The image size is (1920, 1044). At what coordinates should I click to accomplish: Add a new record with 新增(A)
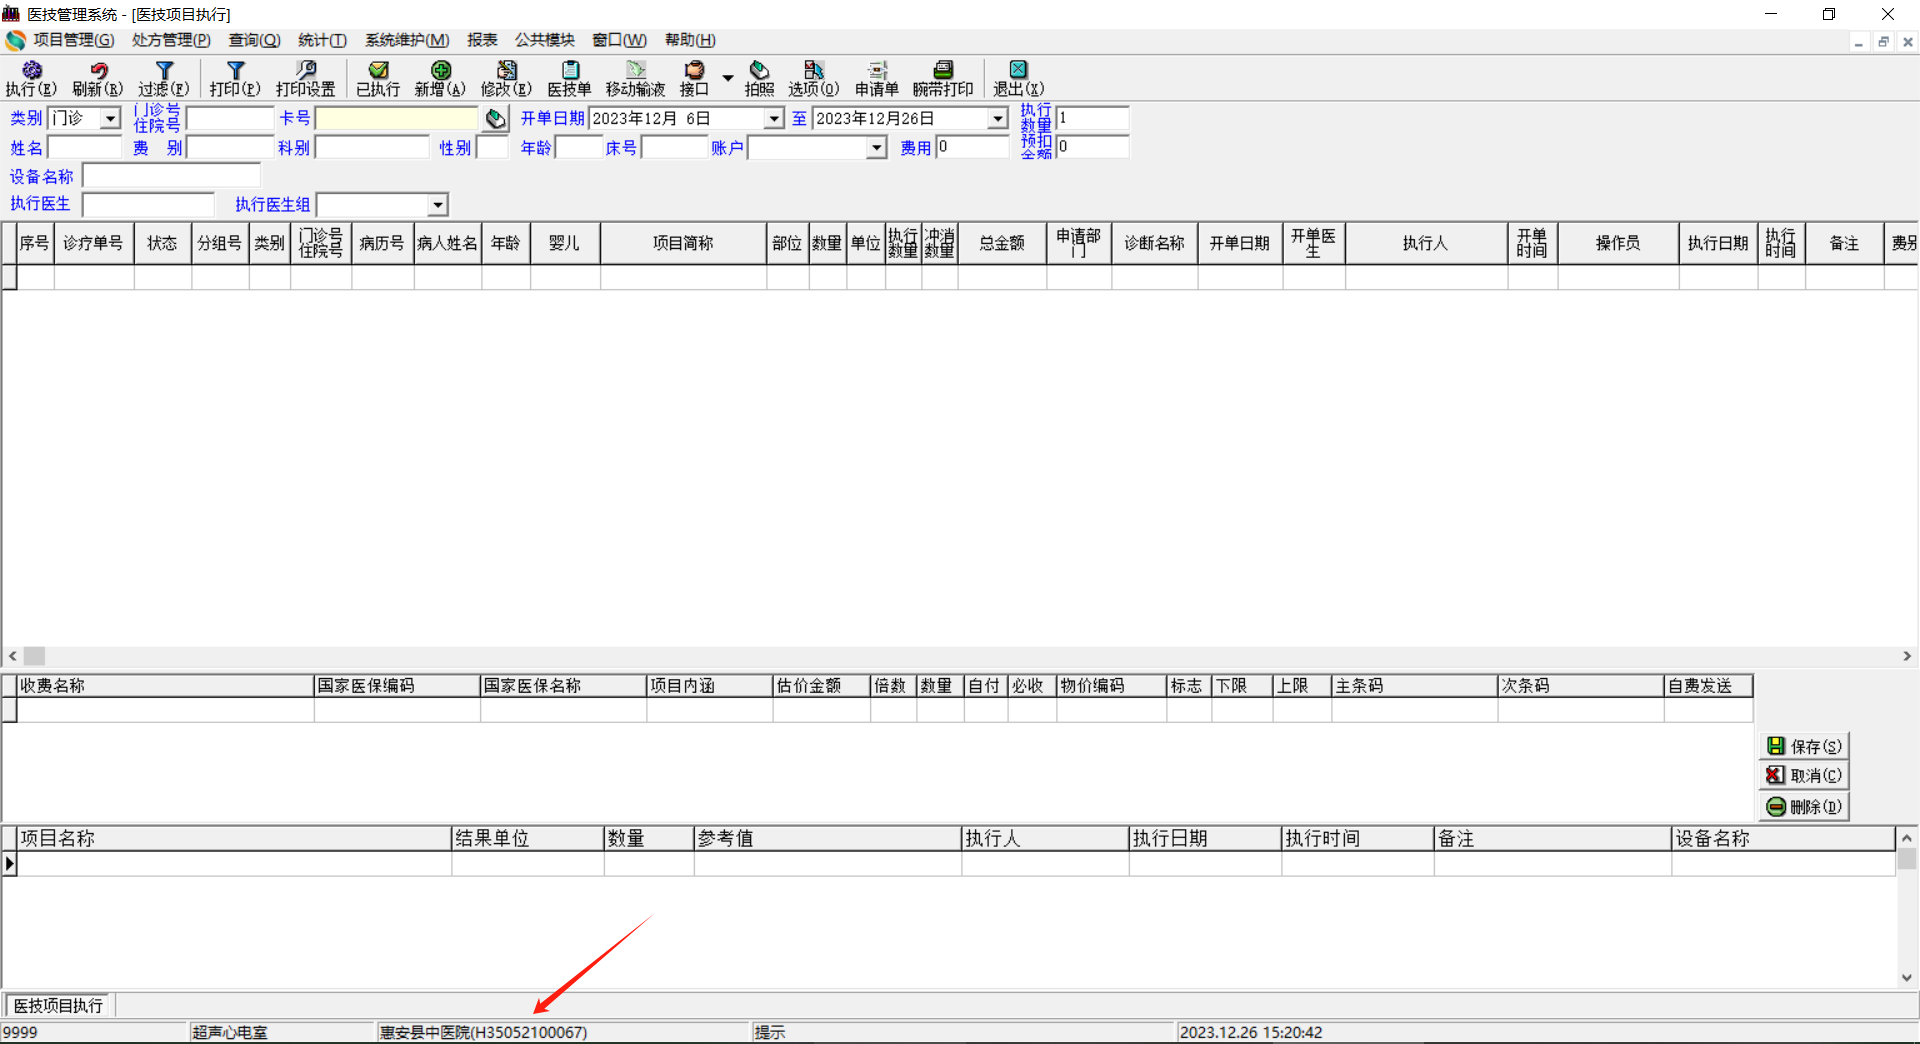tap(440, 78)
